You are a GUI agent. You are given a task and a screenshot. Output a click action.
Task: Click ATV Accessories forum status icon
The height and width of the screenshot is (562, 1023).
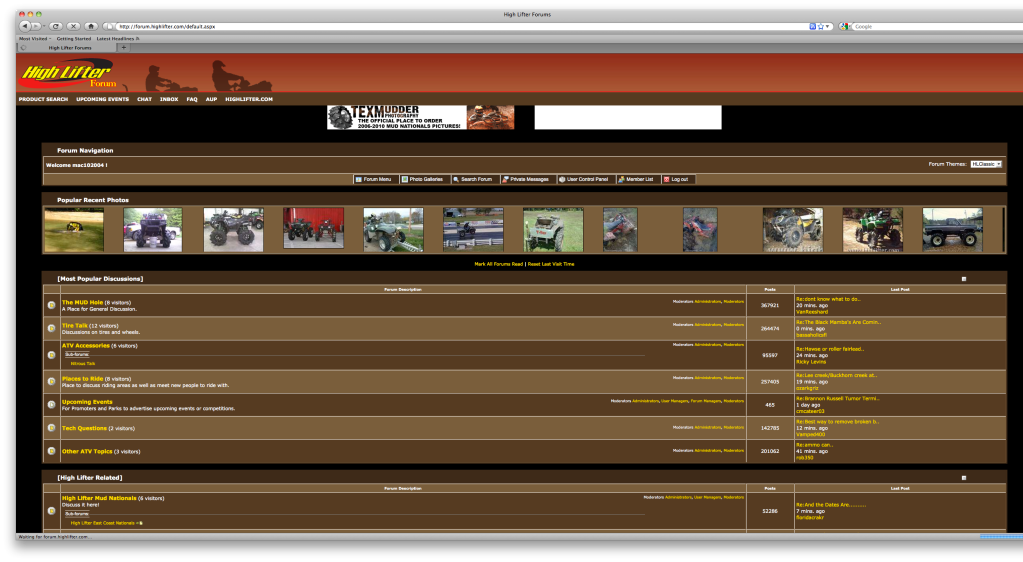click(52, 355)
